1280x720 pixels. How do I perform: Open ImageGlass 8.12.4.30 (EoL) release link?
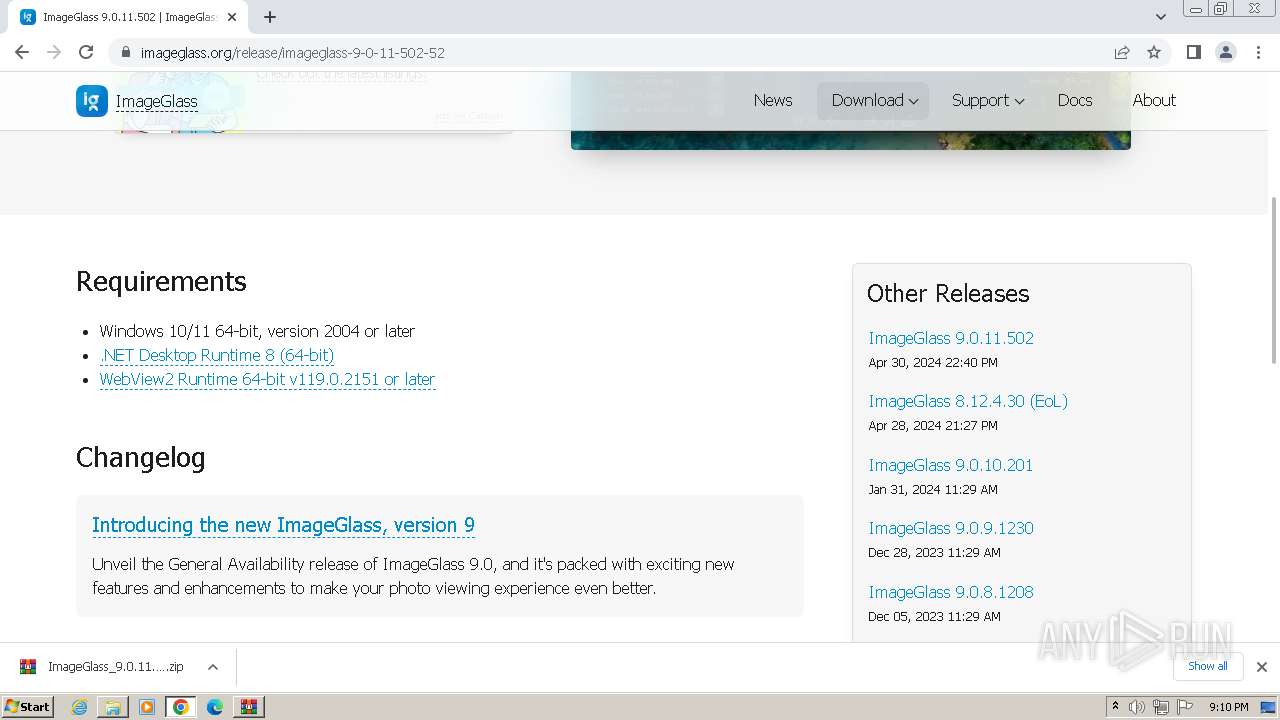click(x=968, y=401)
